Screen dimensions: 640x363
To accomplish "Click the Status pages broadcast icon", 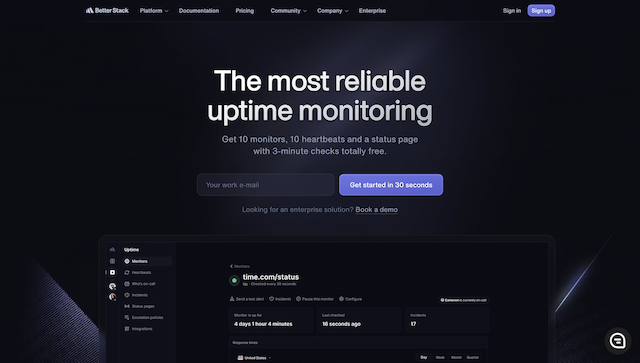I will [x=127, y=306].
